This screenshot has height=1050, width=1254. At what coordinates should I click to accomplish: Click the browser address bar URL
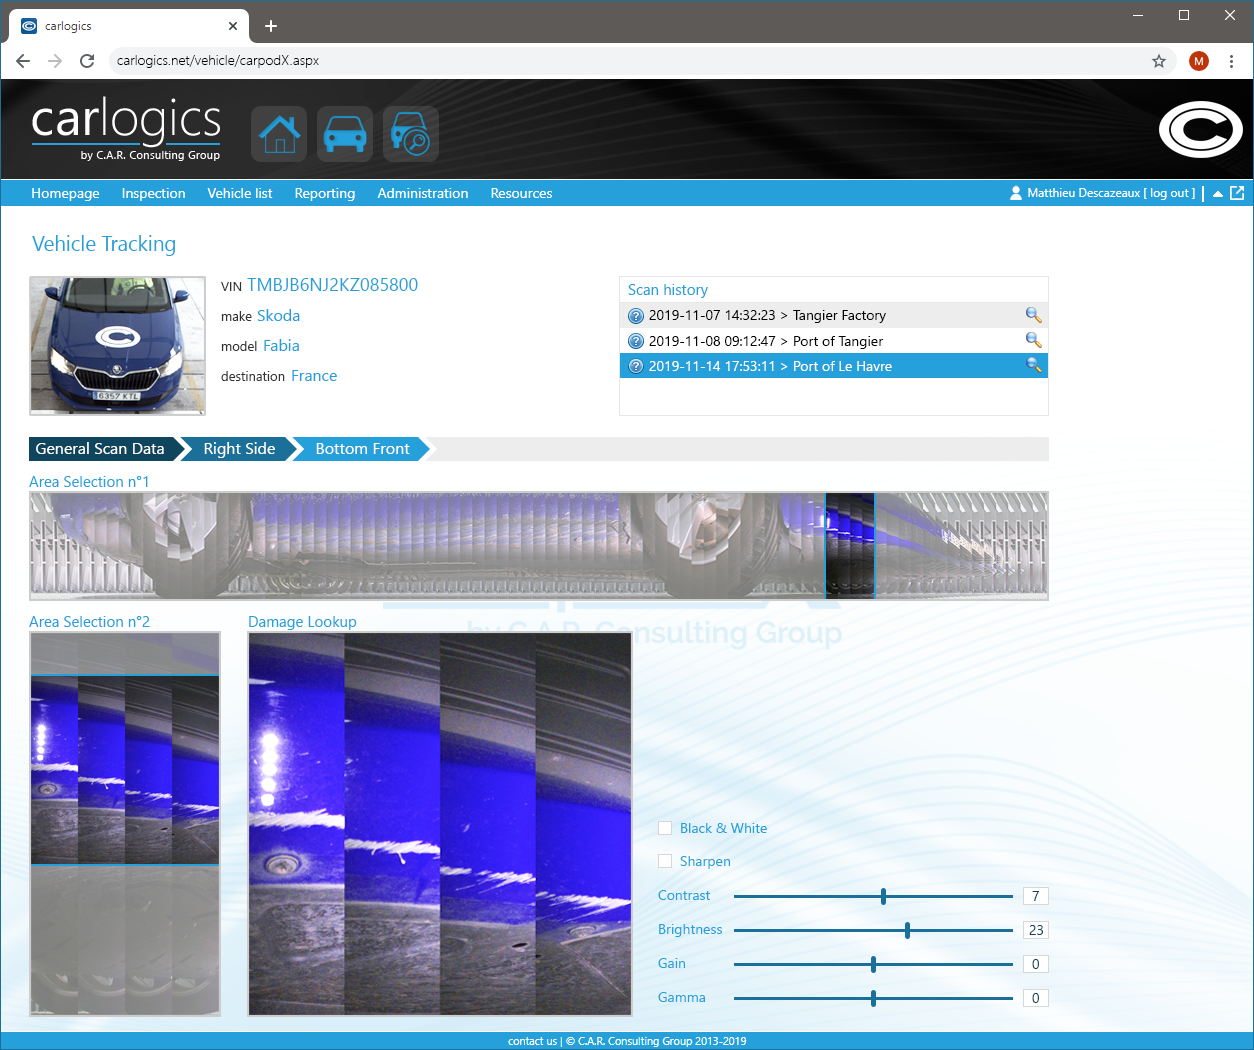pos(218,61)
